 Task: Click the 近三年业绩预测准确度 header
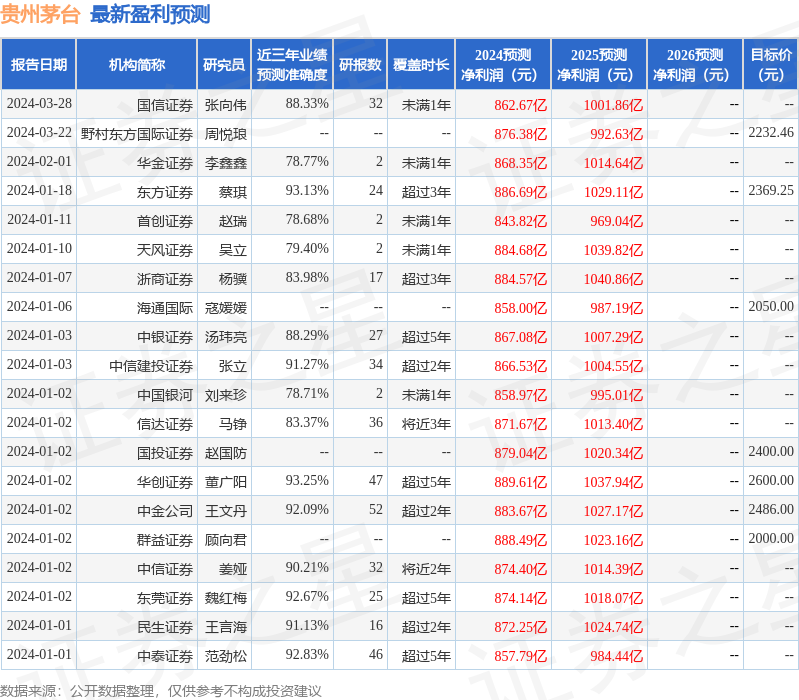pyautogui.click(x=292, y=64)
